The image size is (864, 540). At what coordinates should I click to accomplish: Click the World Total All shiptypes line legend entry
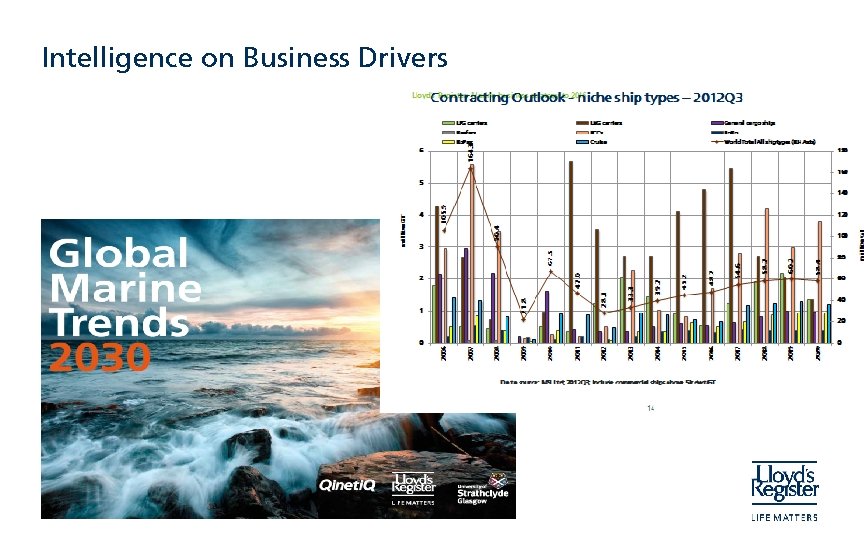[763, 142]
